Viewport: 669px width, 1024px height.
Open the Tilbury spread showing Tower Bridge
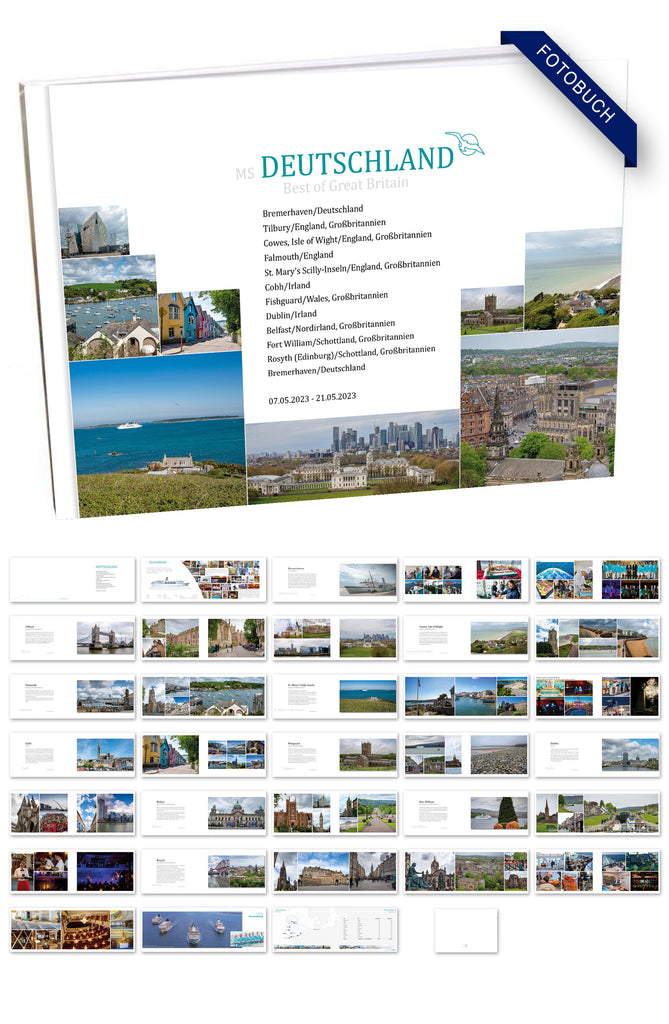coord(73,638)
